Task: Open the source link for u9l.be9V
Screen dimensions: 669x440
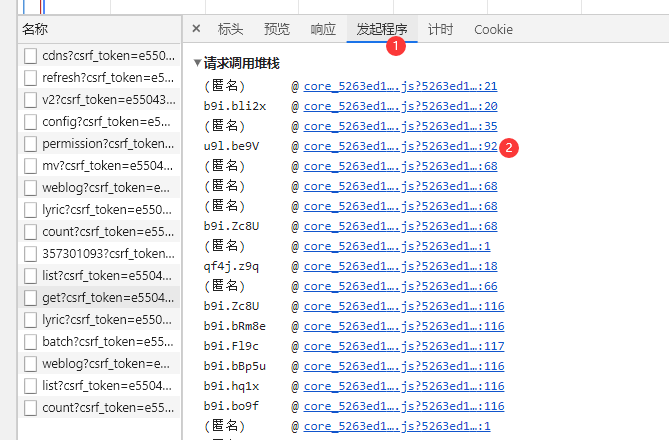Action: point(400,146)
